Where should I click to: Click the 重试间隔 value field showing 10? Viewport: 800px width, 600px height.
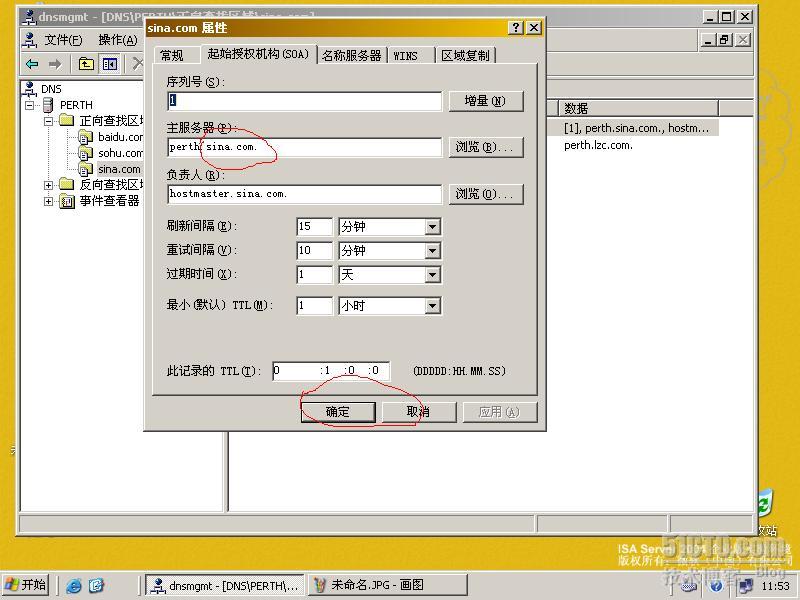314,250
